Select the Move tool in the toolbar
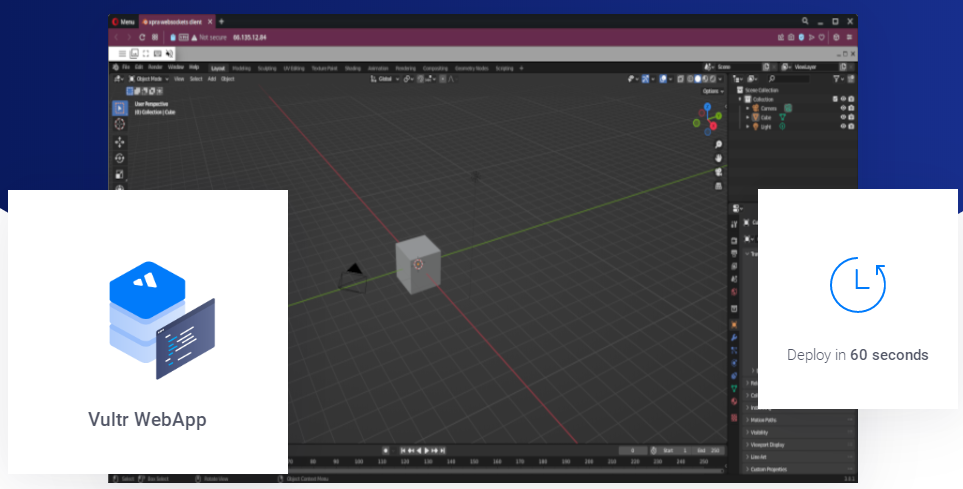 (120, 141)
